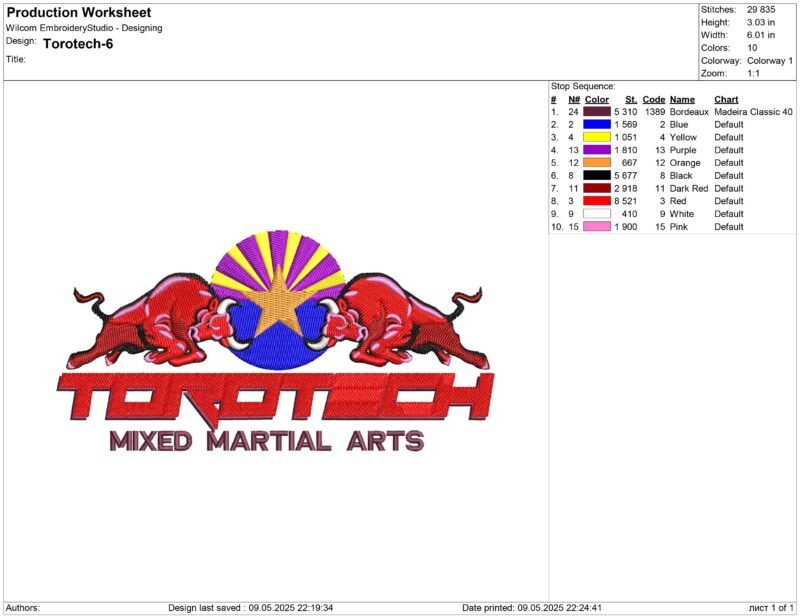Click stitch count '410' in White row
The width and height of the screenshot is (800, 616).
pyautogui.click(x=629, y=214)
